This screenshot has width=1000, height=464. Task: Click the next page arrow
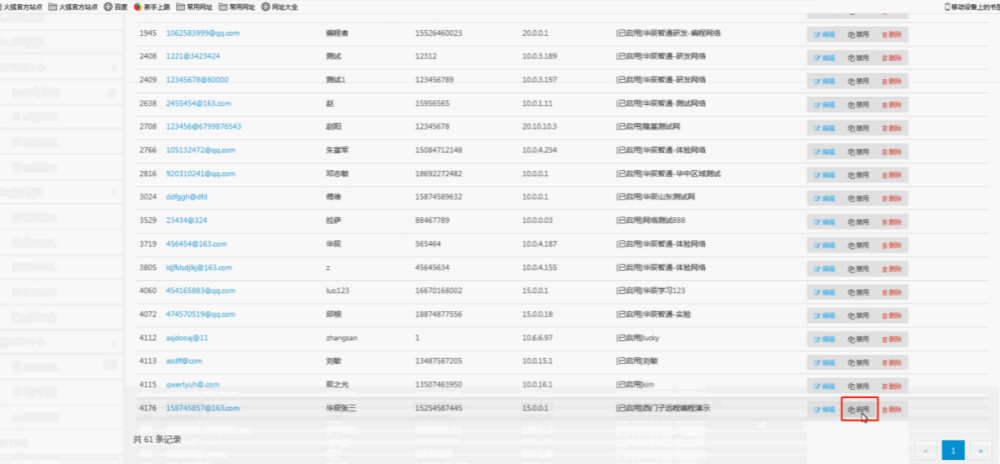coord(982,450)
